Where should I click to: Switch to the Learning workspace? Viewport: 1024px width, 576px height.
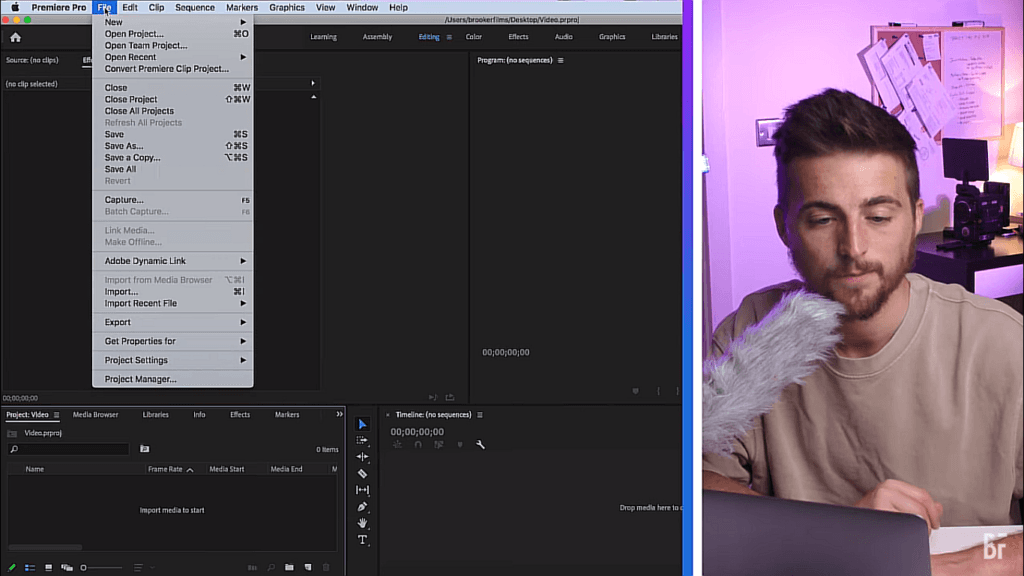coord(323,37)
